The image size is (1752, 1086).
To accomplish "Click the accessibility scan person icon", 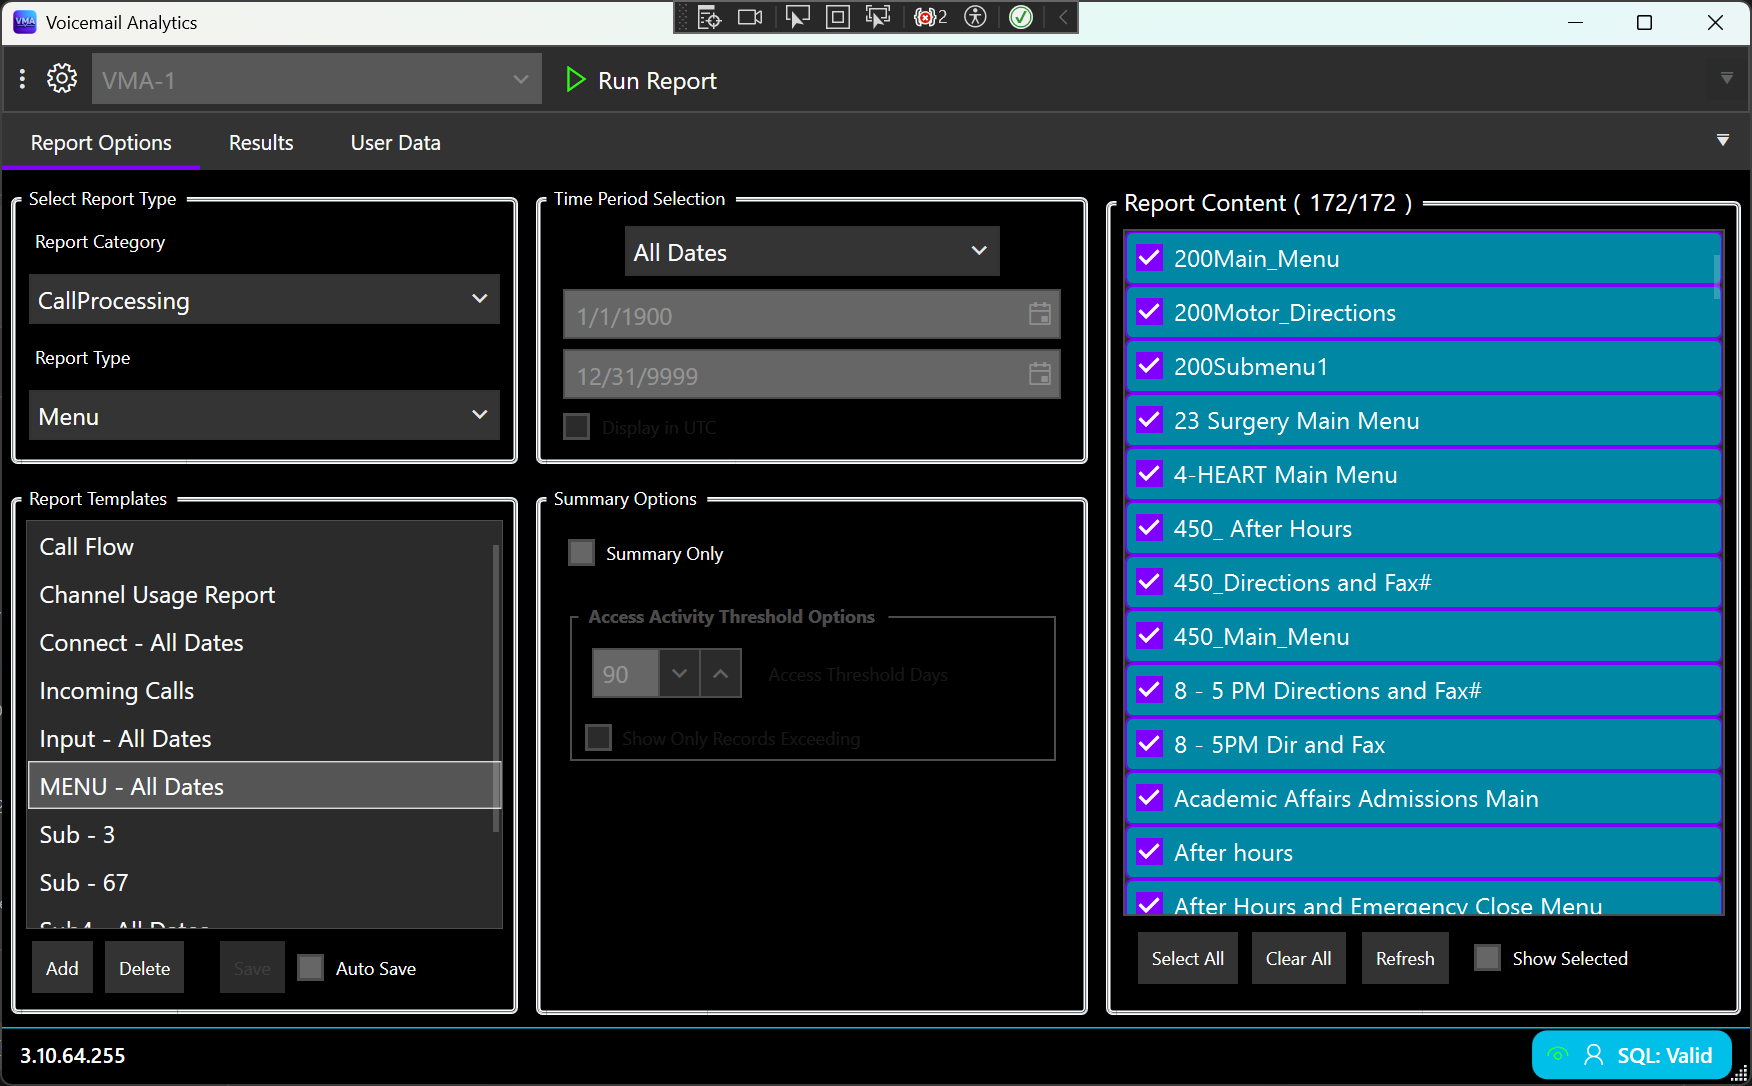I will 976,17.
